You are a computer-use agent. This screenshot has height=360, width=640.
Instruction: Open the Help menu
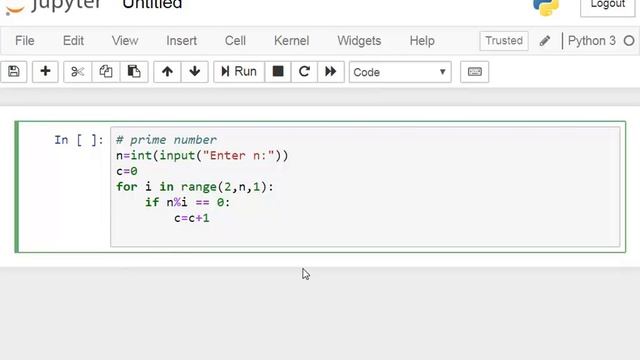(x=422, y=41)
